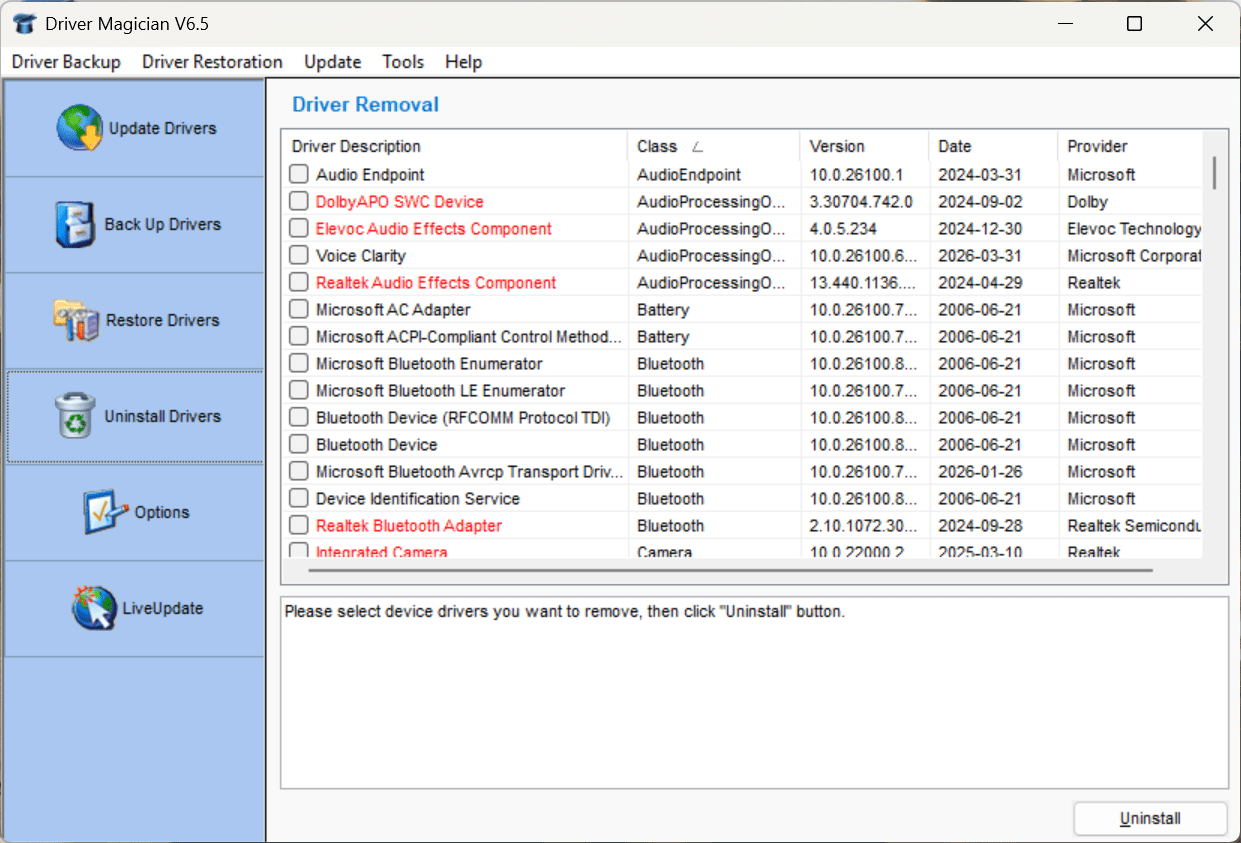This screenshot has width=1241, height=843.
Task: Check the DolbyAPO SWC Device checkbox
Action: [x=299, y=201]
